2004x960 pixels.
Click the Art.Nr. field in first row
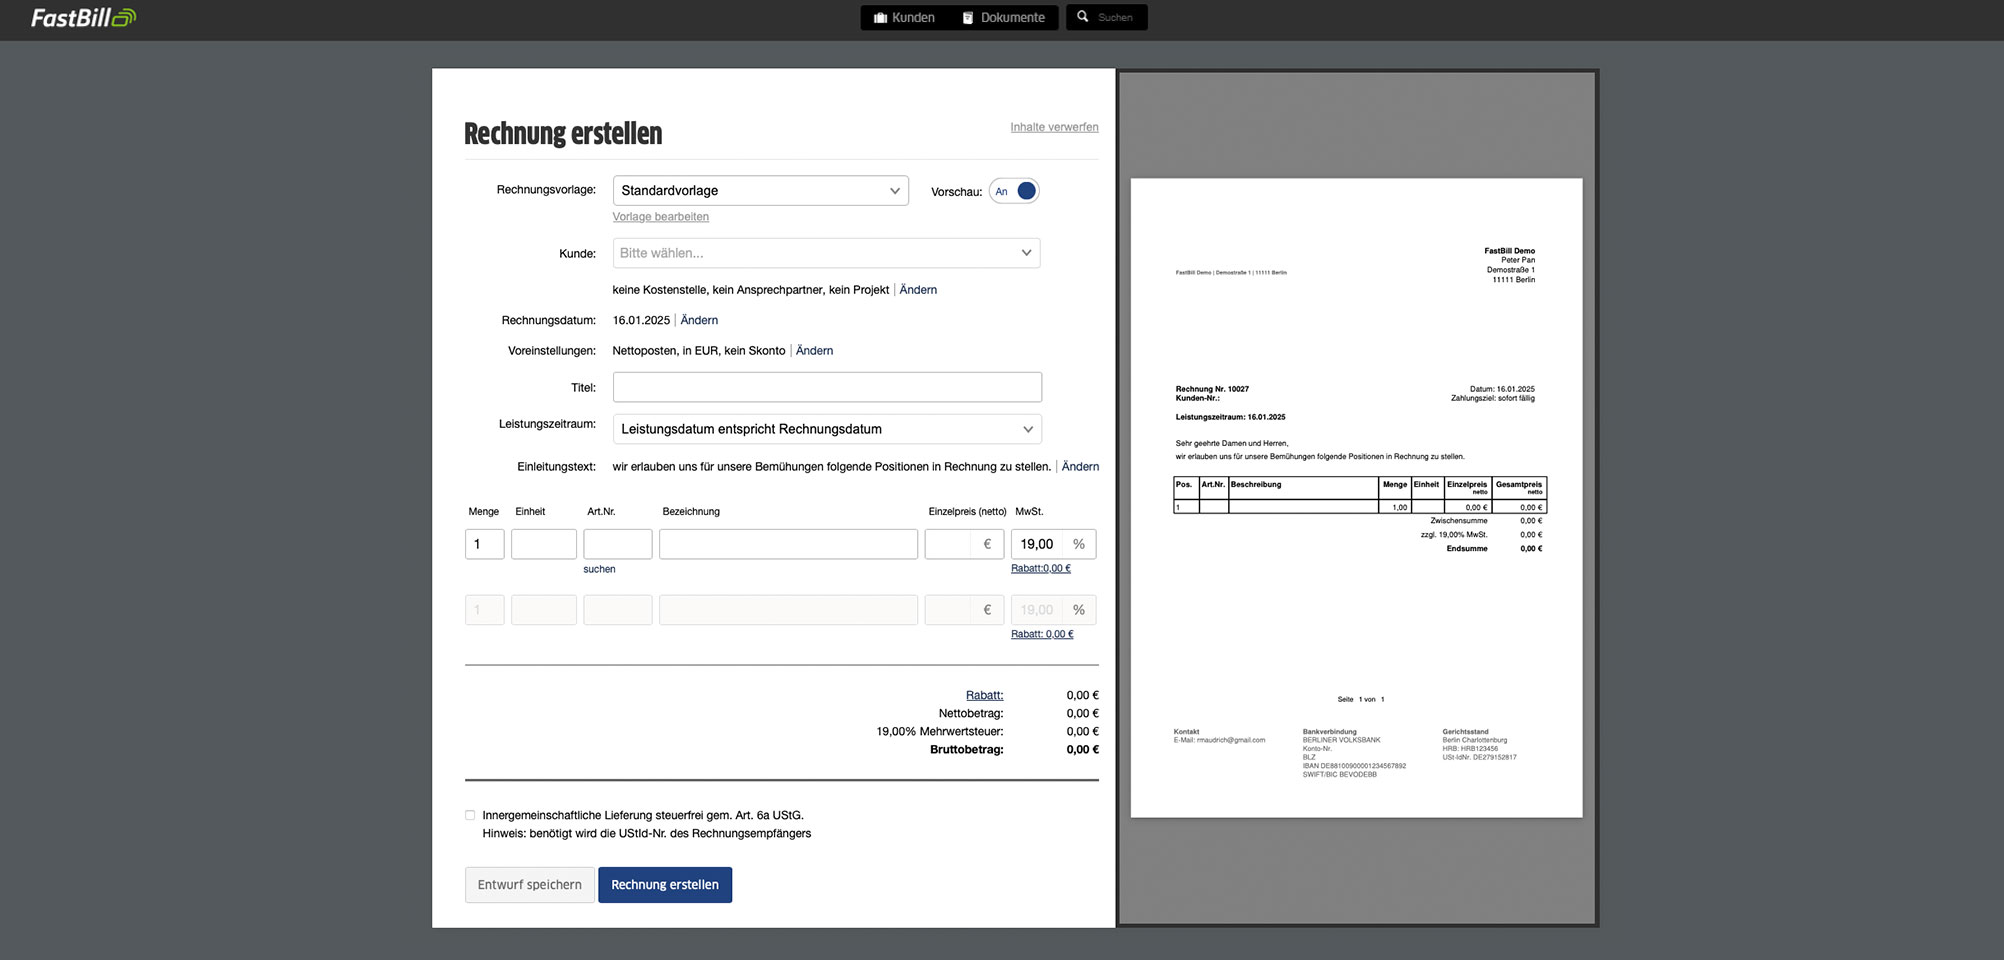[618, 544]
